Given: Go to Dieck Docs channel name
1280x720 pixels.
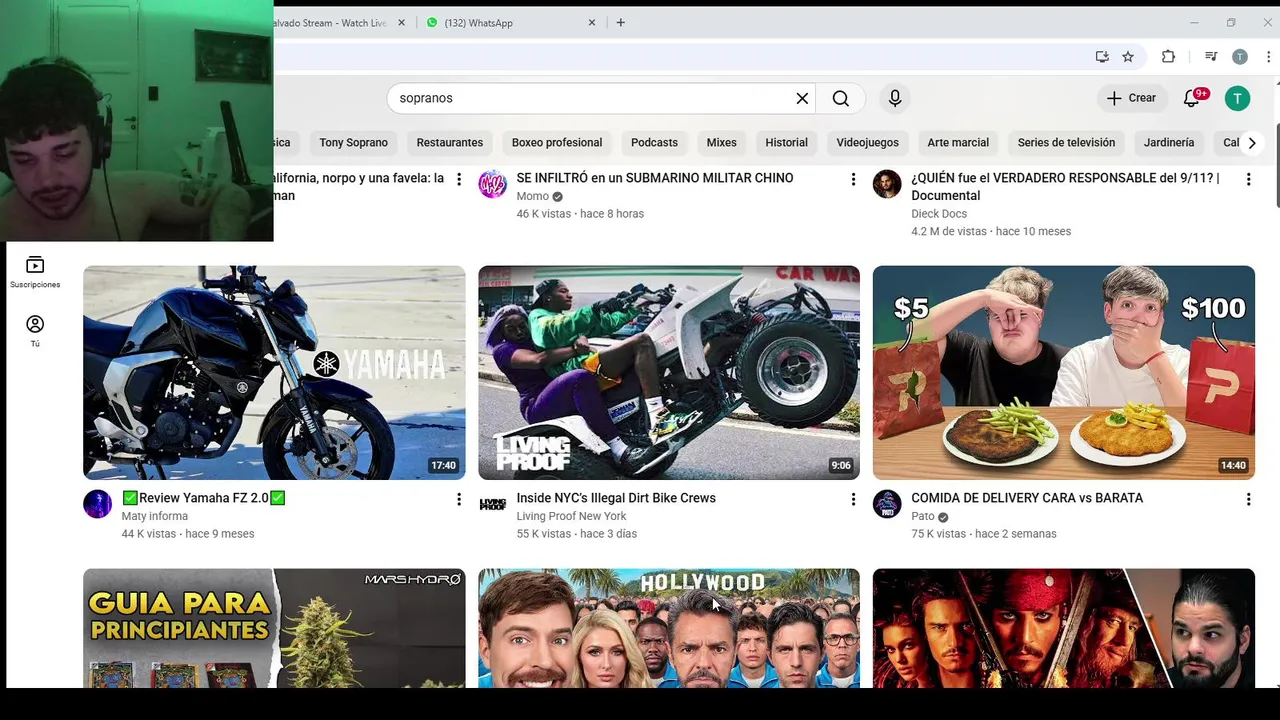Looking at the screenshot, I should pyautogui.click(x=939, y=214).
